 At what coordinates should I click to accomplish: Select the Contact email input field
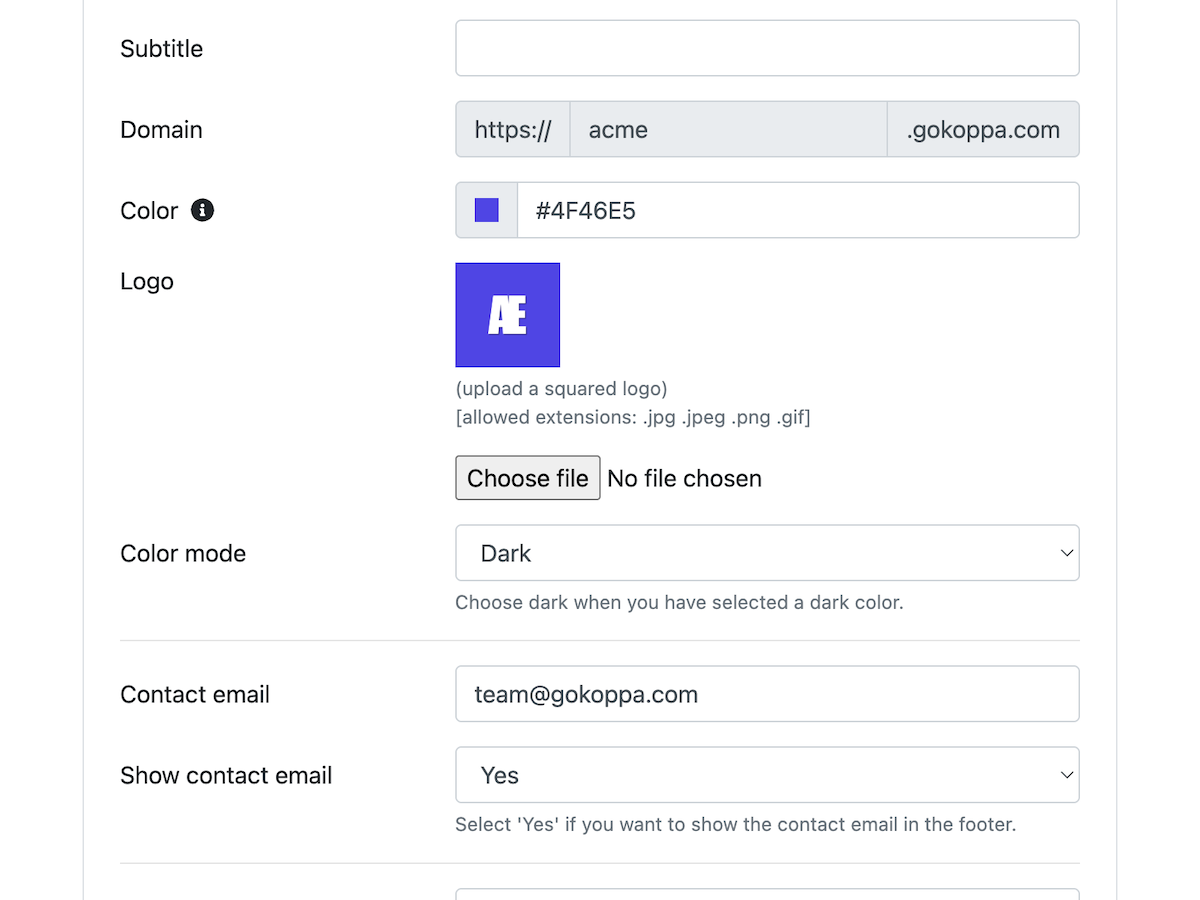(x=767, y=694)
